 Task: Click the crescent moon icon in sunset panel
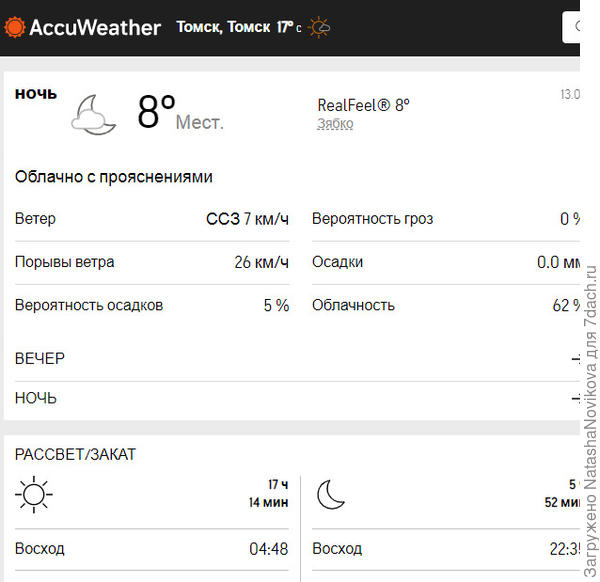point(331,494)
